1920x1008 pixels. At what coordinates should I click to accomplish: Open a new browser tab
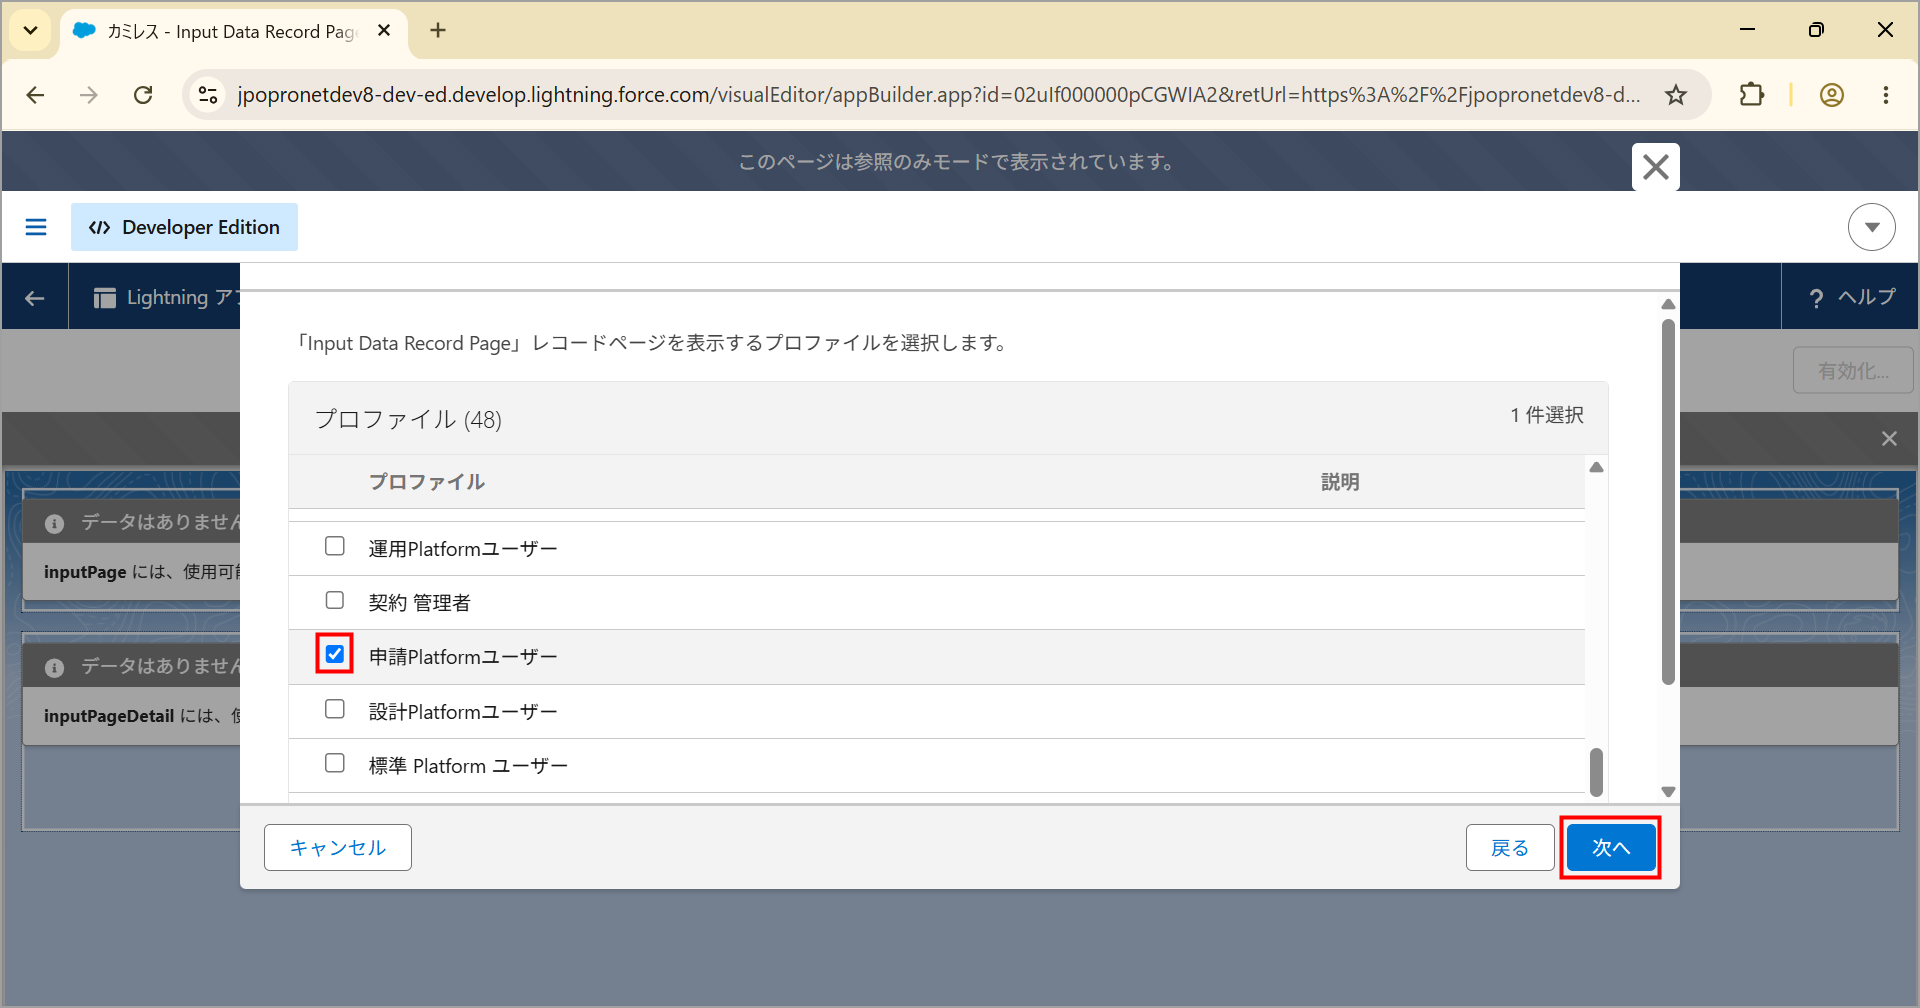pos(438,30)
